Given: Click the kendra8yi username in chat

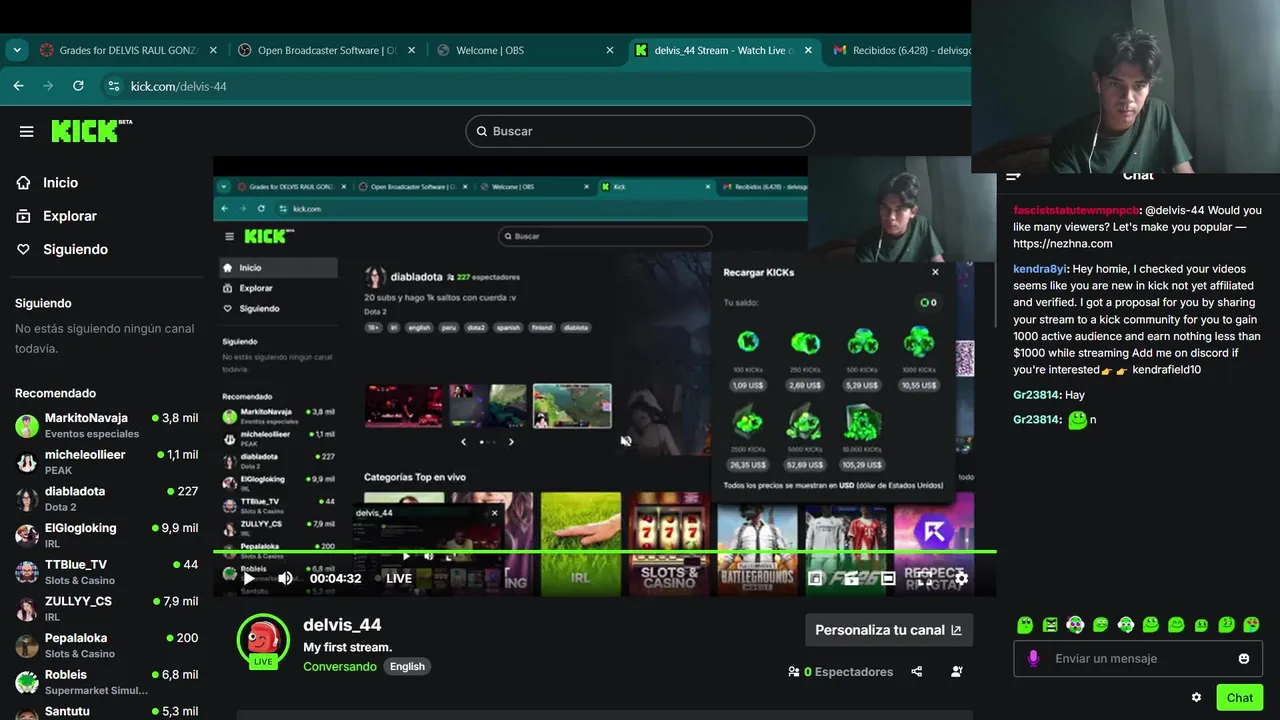Looking at the screenshot, I should point(1040,269).
